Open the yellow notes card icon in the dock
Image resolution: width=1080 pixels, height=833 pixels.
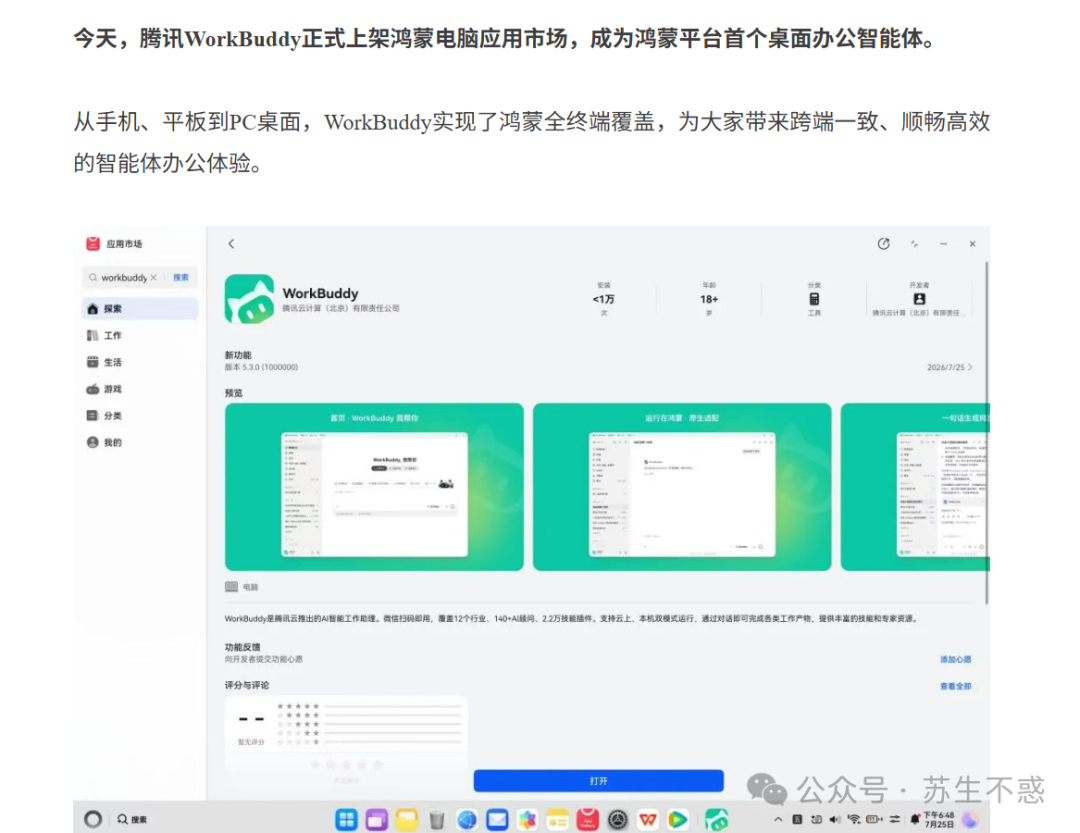pos(557,820)
